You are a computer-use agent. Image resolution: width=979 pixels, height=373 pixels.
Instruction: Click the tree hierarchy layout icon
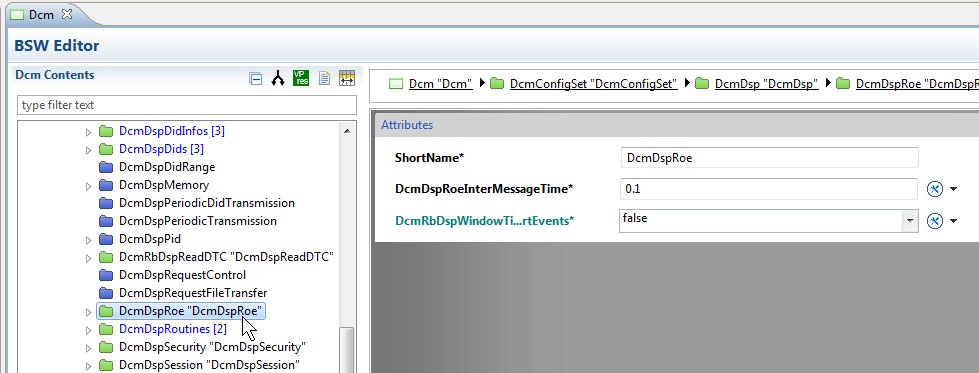pos(278,78)
